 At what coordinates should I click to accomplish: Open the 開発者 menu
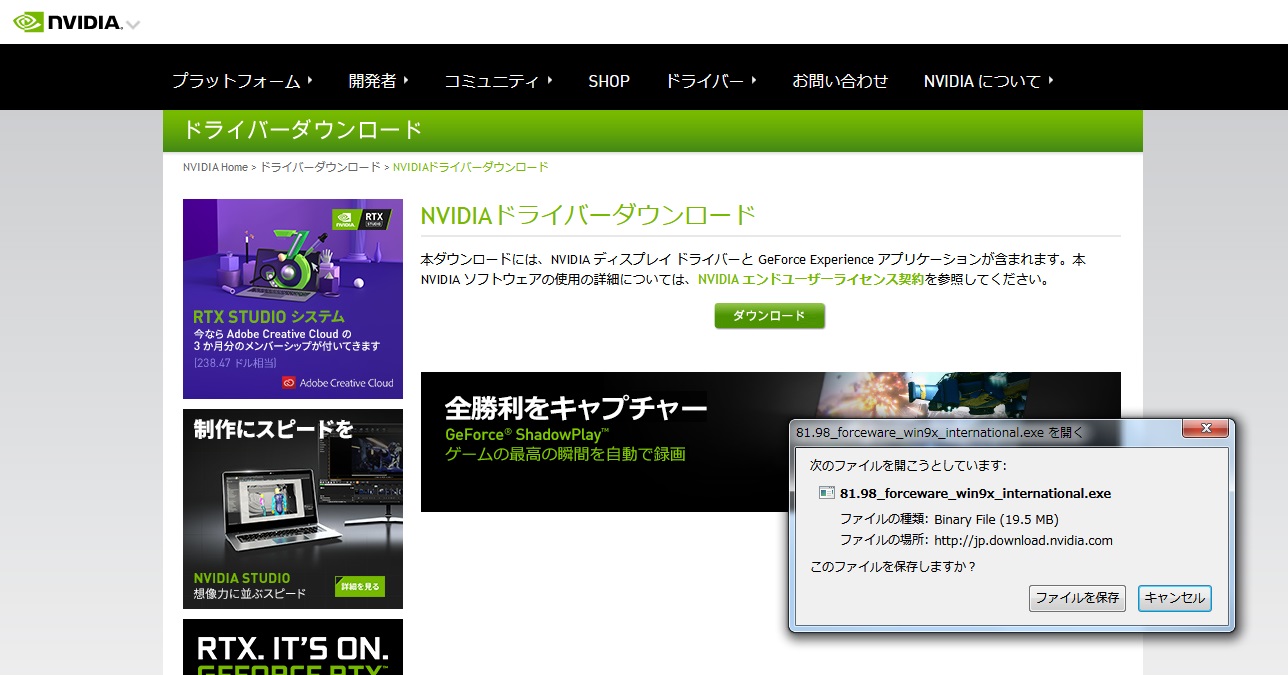pyautogui.click(x=379, y=81)
